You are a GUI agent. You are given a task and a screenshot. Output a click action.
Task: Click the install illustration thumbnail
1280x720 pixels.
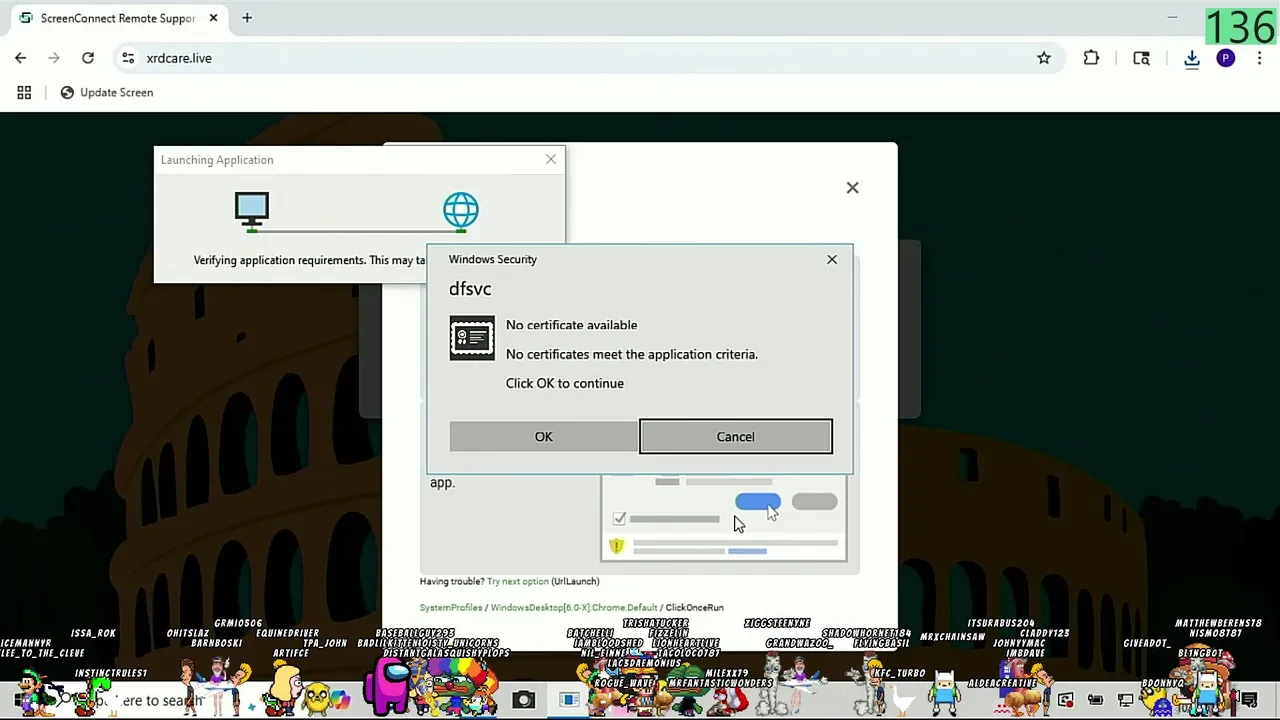click(x=724, y=517)
